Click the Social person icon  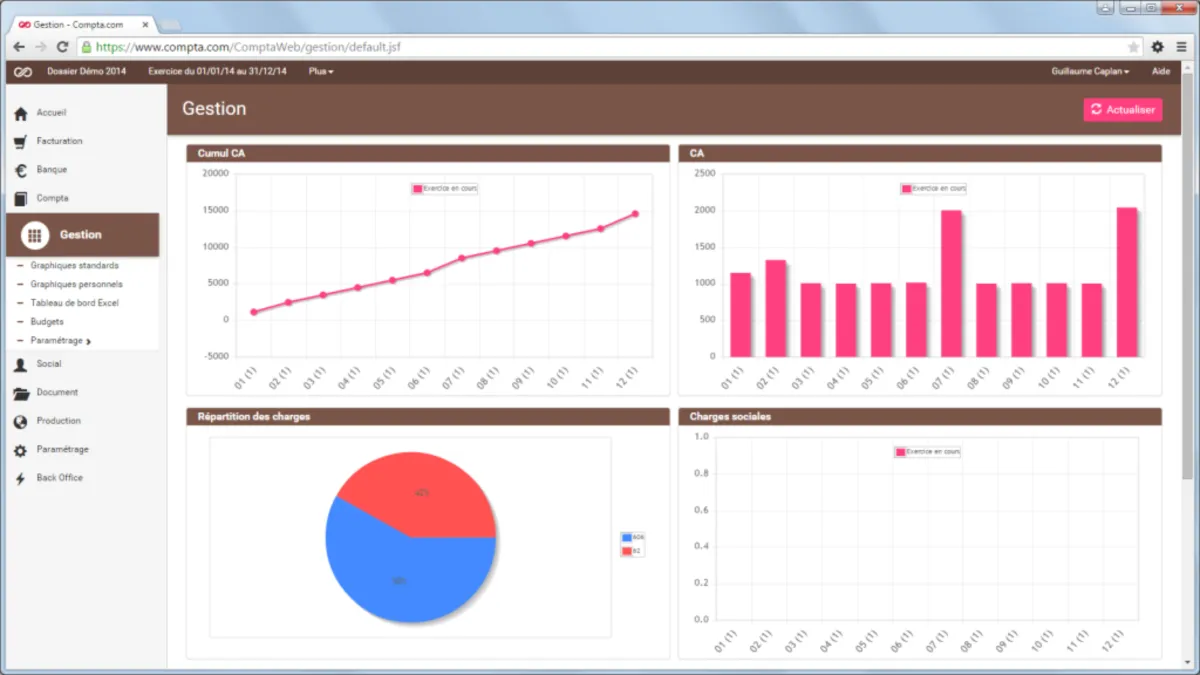tap(20, 365)
